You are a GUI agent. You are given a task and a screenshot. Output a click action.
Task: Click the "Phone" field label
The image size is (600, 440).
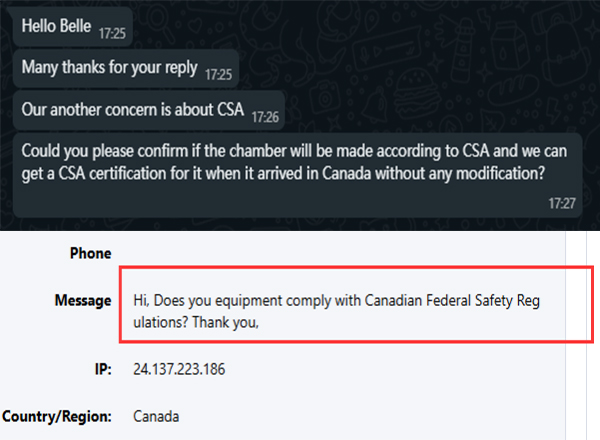(90, 253)
